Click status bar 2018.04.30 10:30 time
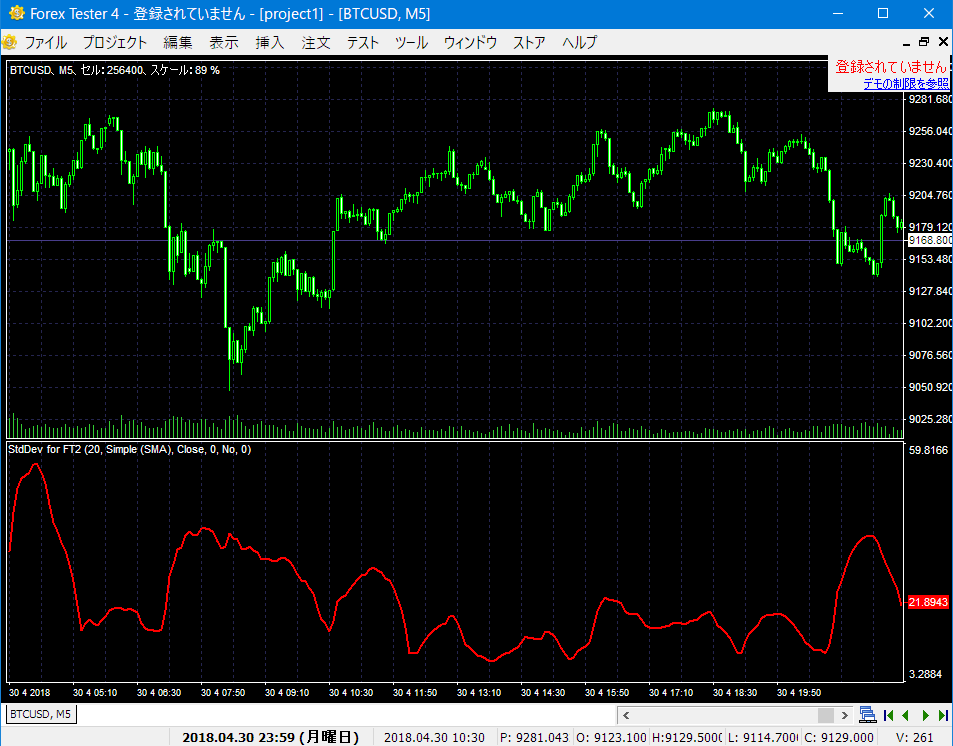This screenshot has width=953, height=746. (x=435, y=737)
